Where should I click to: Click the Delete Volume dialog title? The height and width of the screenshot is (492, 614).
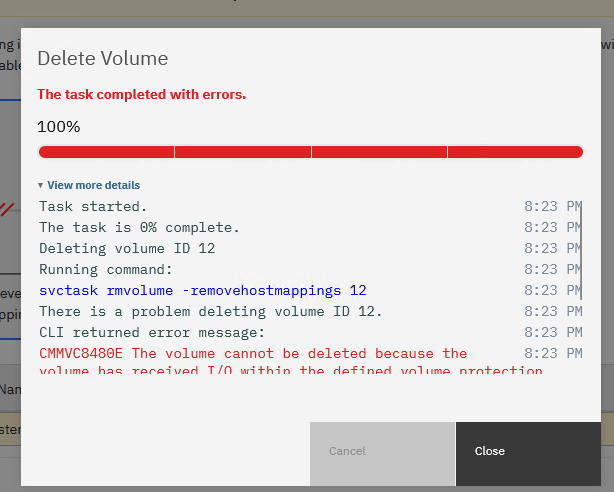pyautogui.click(x=102, y=58)
